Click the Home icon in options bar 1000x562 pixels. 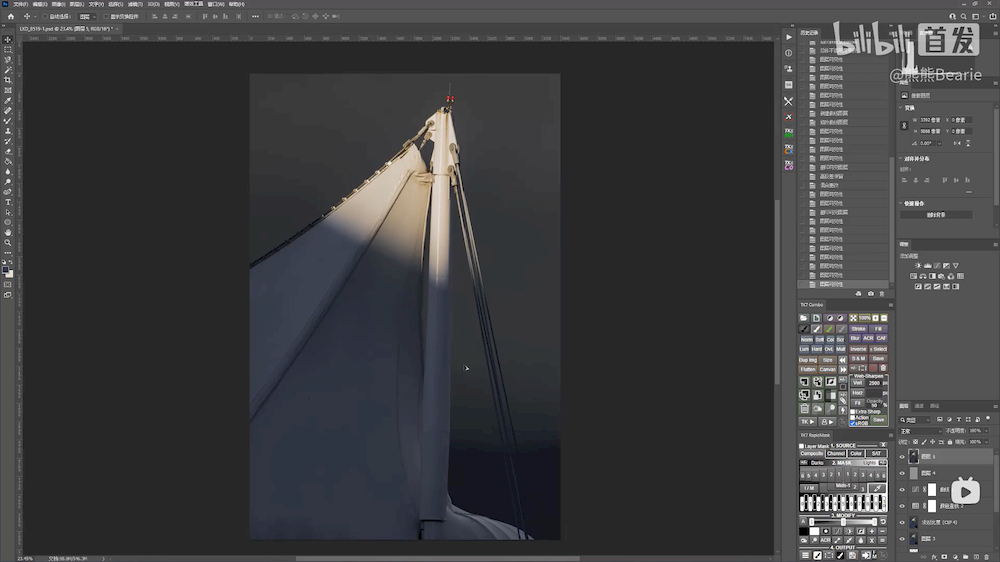[x=11, y=17]
